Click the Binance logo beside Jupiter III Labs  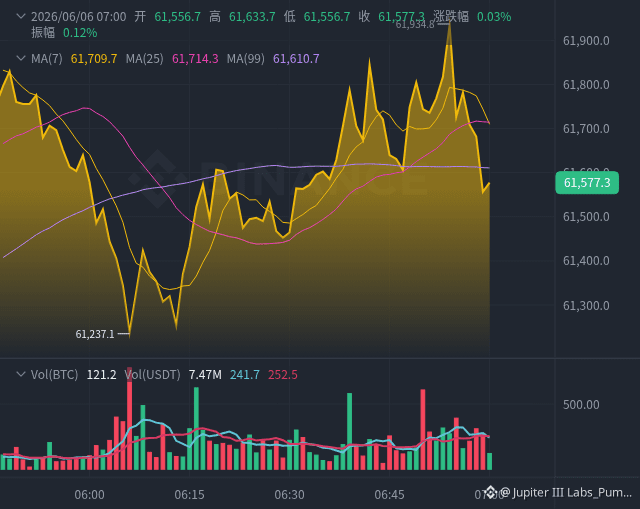[x=490, y=493]
